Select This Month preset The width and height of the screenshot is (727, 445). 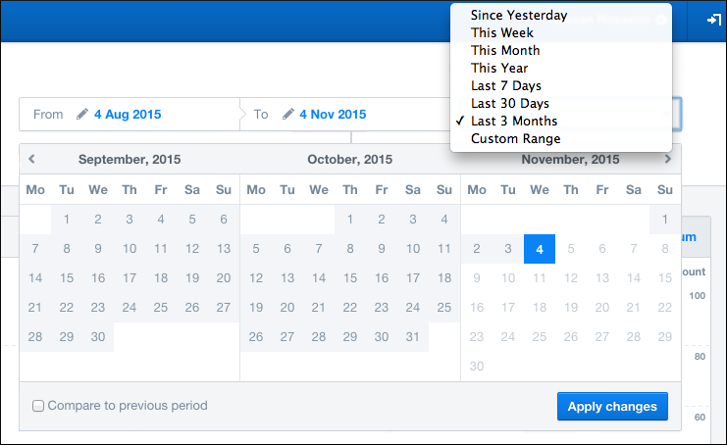click(x=505, y=51)
